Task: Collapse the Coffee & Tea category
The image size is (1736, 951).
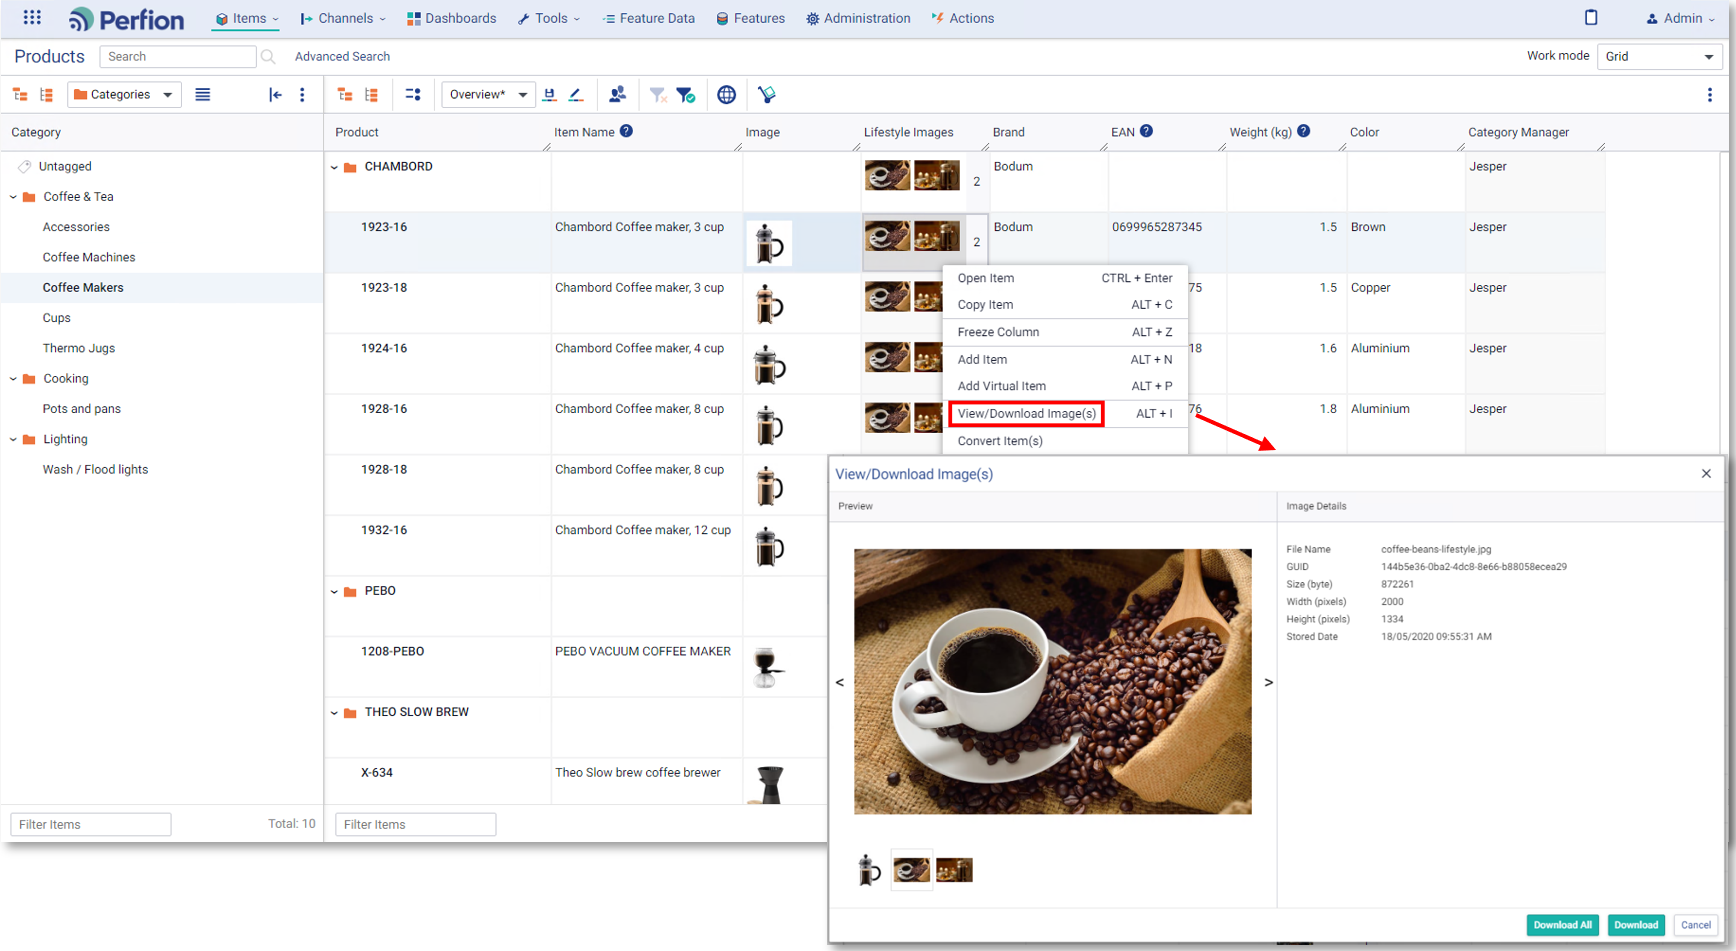Action: pyautogui.click(x=14, y=197)
